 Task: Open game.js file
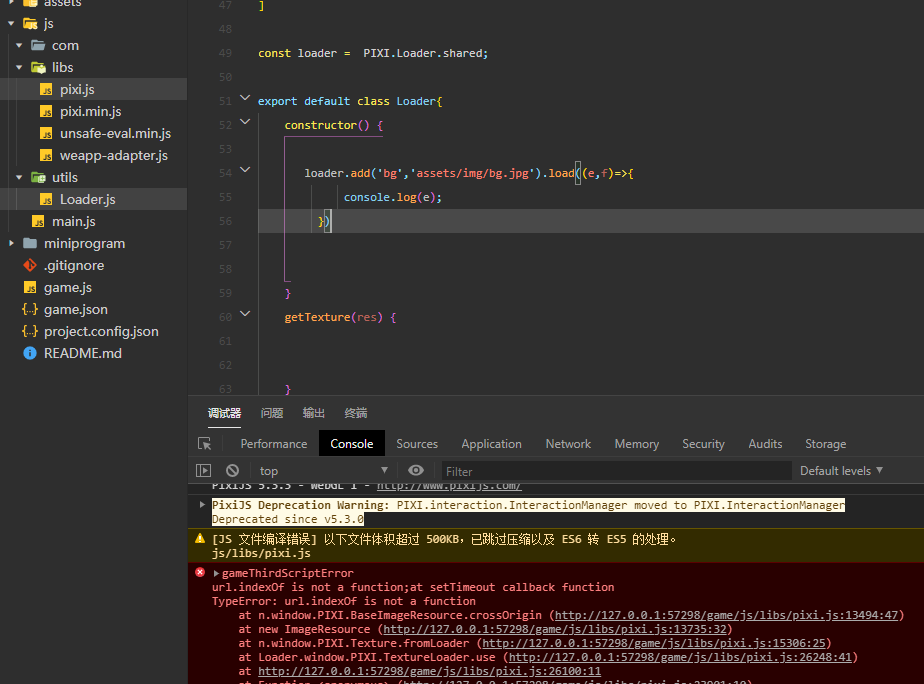(x=68, y=288)
